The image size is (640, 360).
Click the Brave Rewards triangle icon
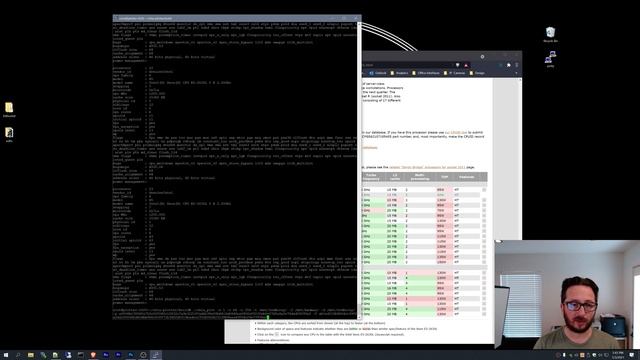[466, 65]
